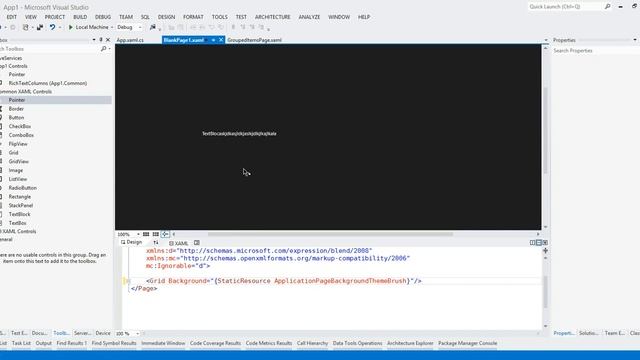640x360 pixels.
Task: Toggle the show grid designer icon
Action: tap(146, 234)
